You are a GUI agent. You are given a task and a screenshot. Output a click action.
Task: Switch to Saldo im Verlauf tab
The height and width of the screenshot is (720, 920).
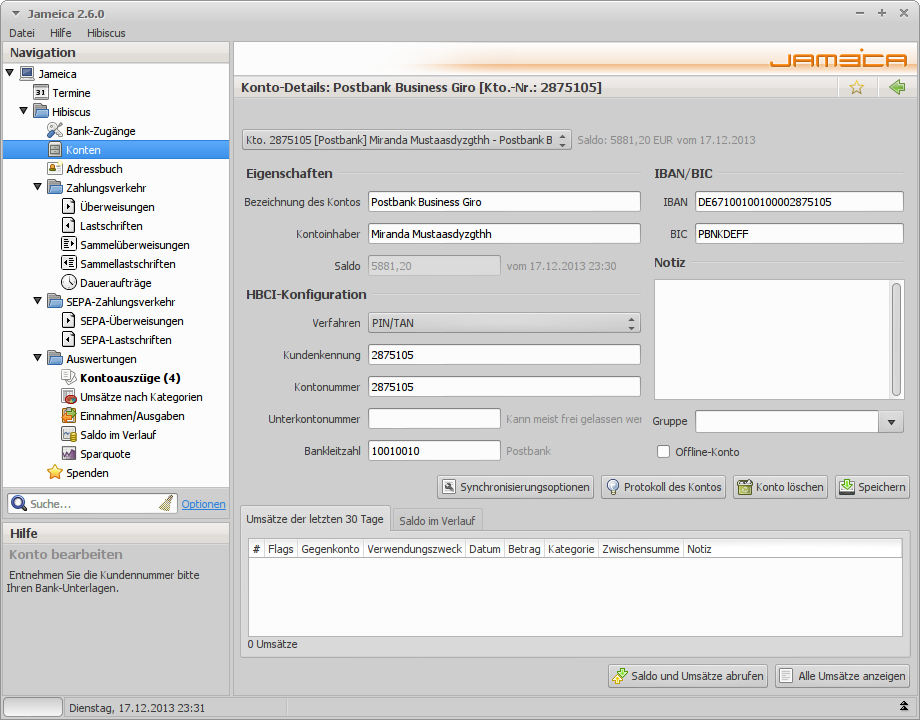(x=437, y=520)
